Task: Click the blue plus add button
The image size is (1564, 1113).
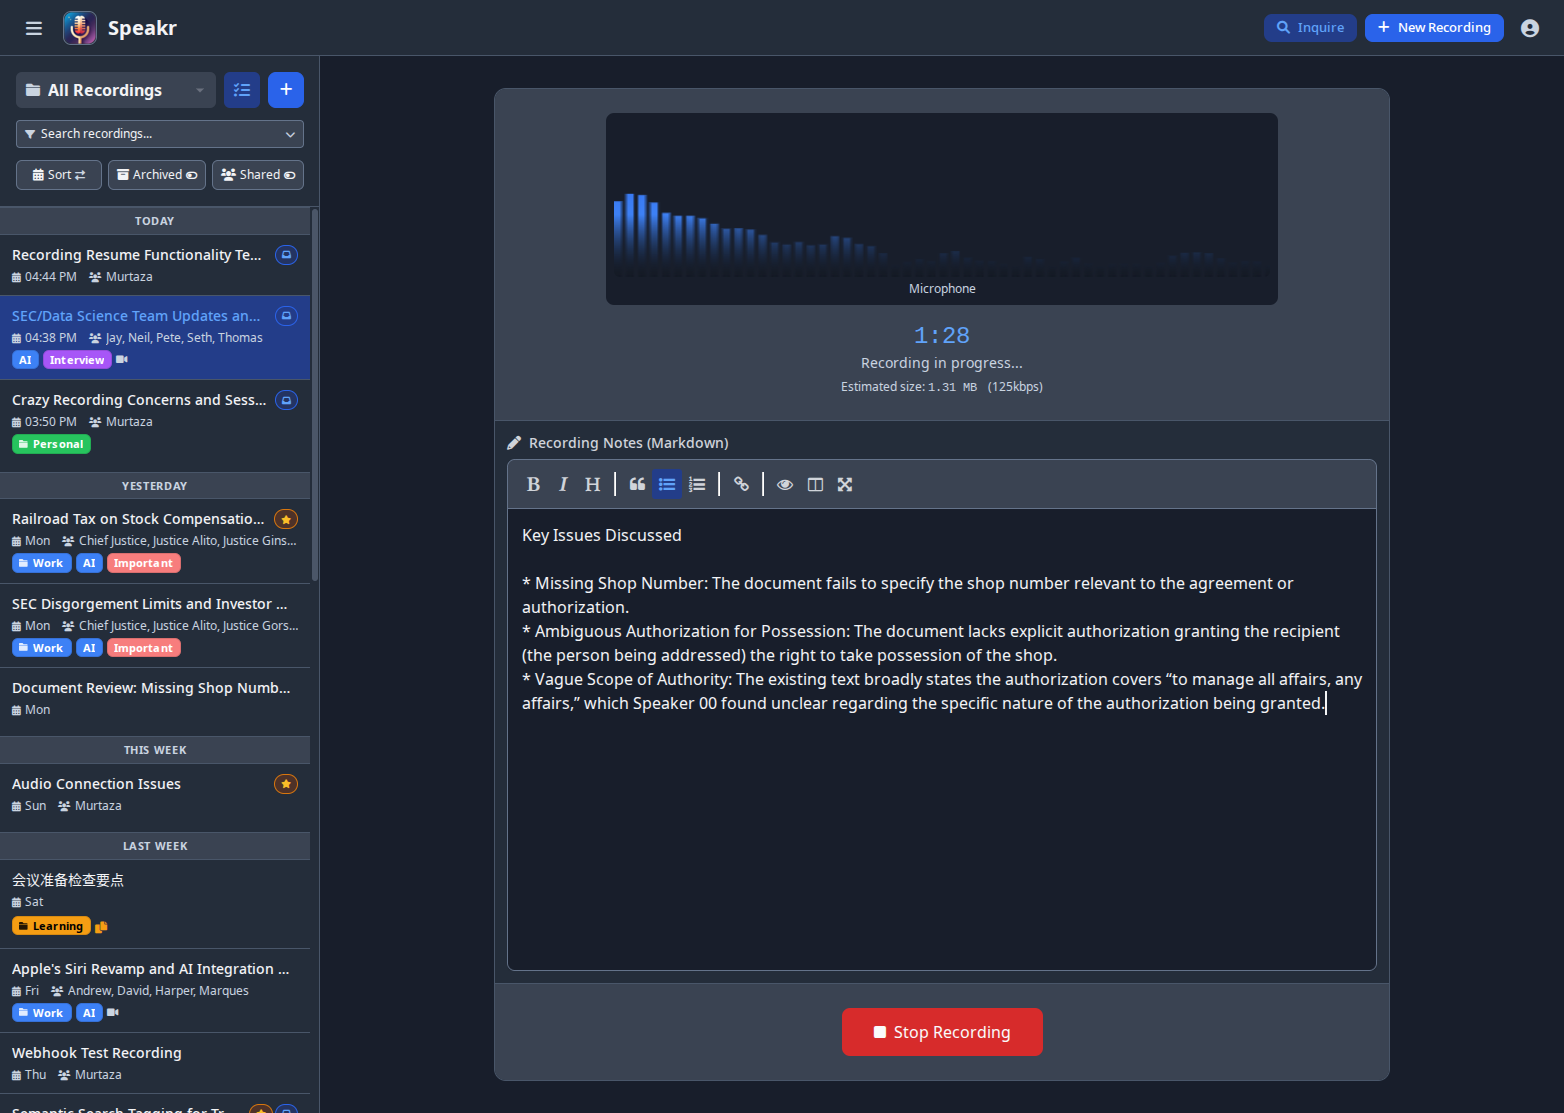Action: pyautogui.click(x=286, y=90)
